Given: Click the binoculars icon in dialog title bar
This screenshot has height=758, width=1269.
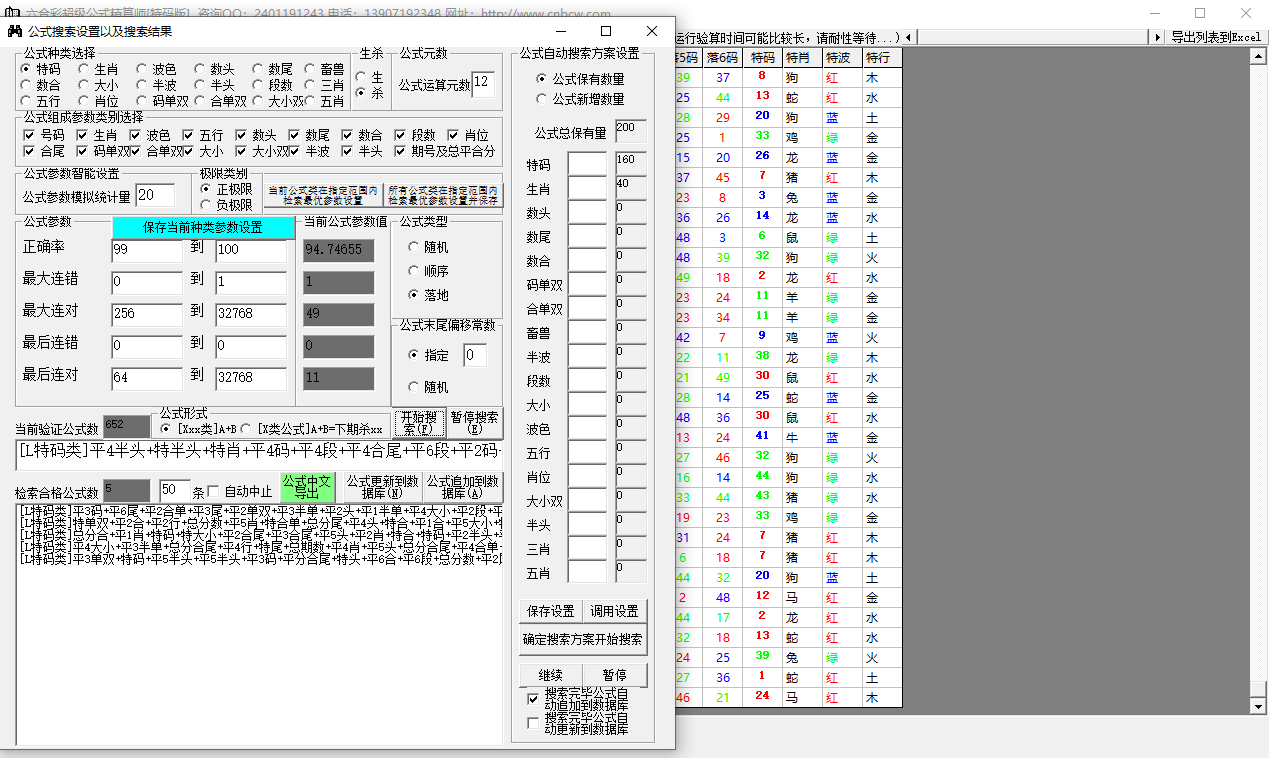Looking at the screenshot, I should coord(16,31).
